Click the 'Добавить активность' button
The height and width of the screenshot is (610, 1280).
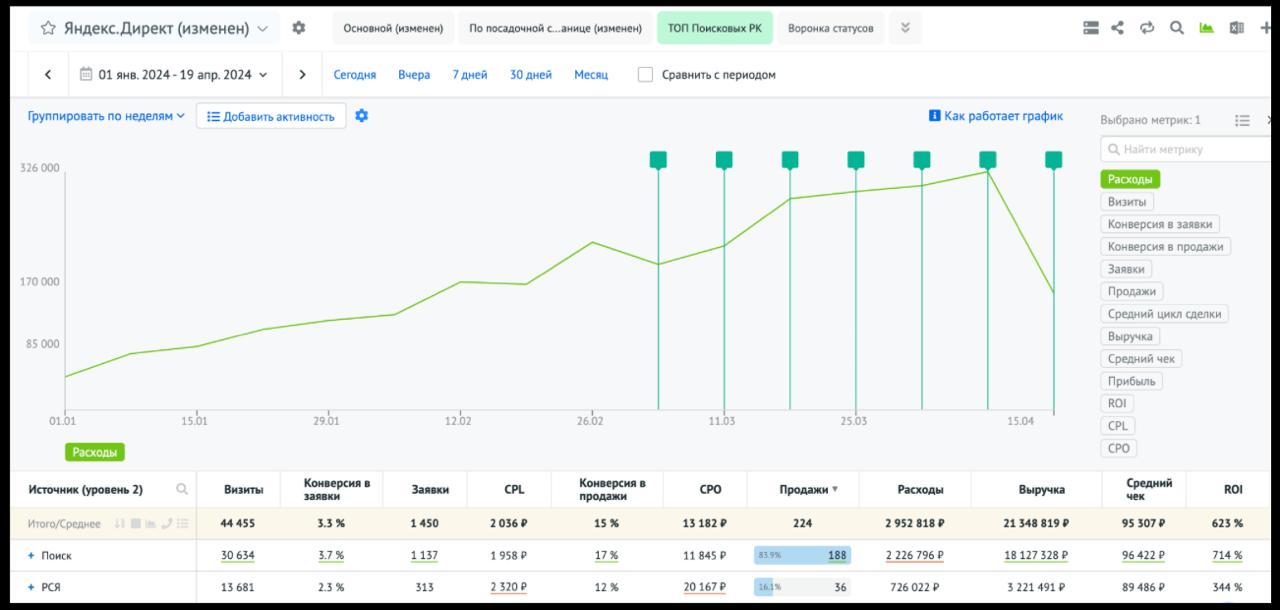(271, 116)
